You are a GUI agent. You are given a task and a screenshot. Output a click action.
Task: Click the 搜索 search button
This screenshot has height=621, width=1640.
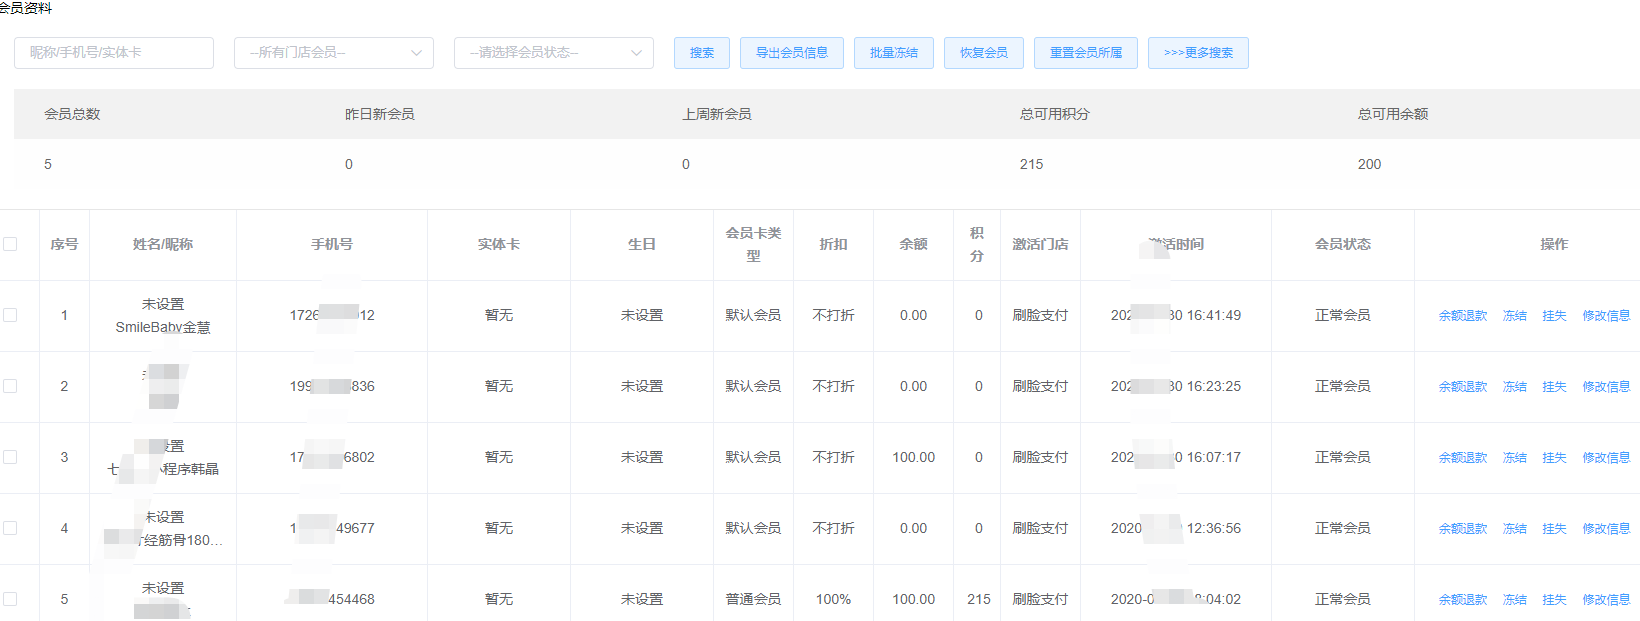pyautogui.click(x=701, y=53)
